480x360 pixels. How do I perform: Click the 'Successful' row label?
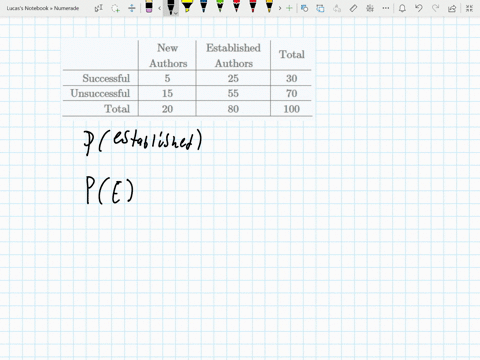point(106,78)
